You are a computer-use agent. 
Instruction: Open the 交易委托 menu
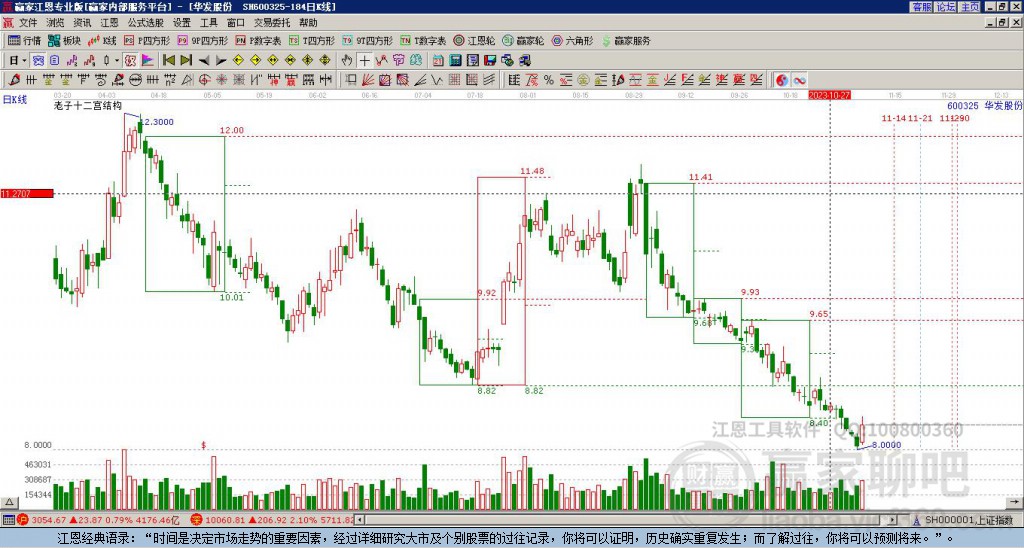[x=272, y=23]
